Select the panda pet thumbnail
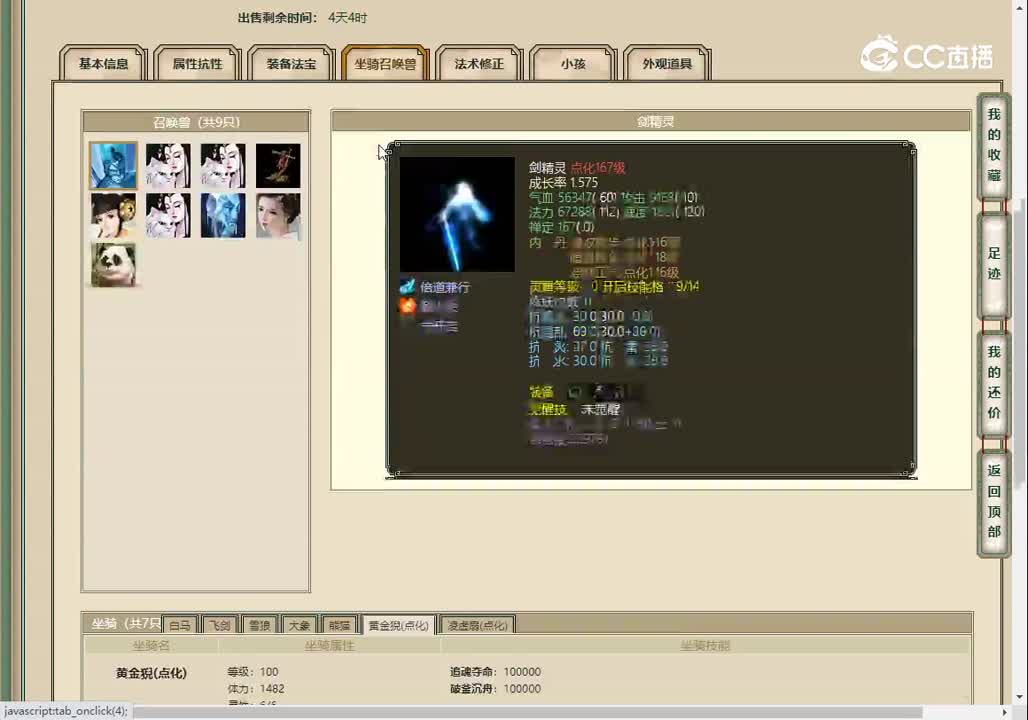The width and height of the screenshot is (1028, 720). click(x=113, y=264)
